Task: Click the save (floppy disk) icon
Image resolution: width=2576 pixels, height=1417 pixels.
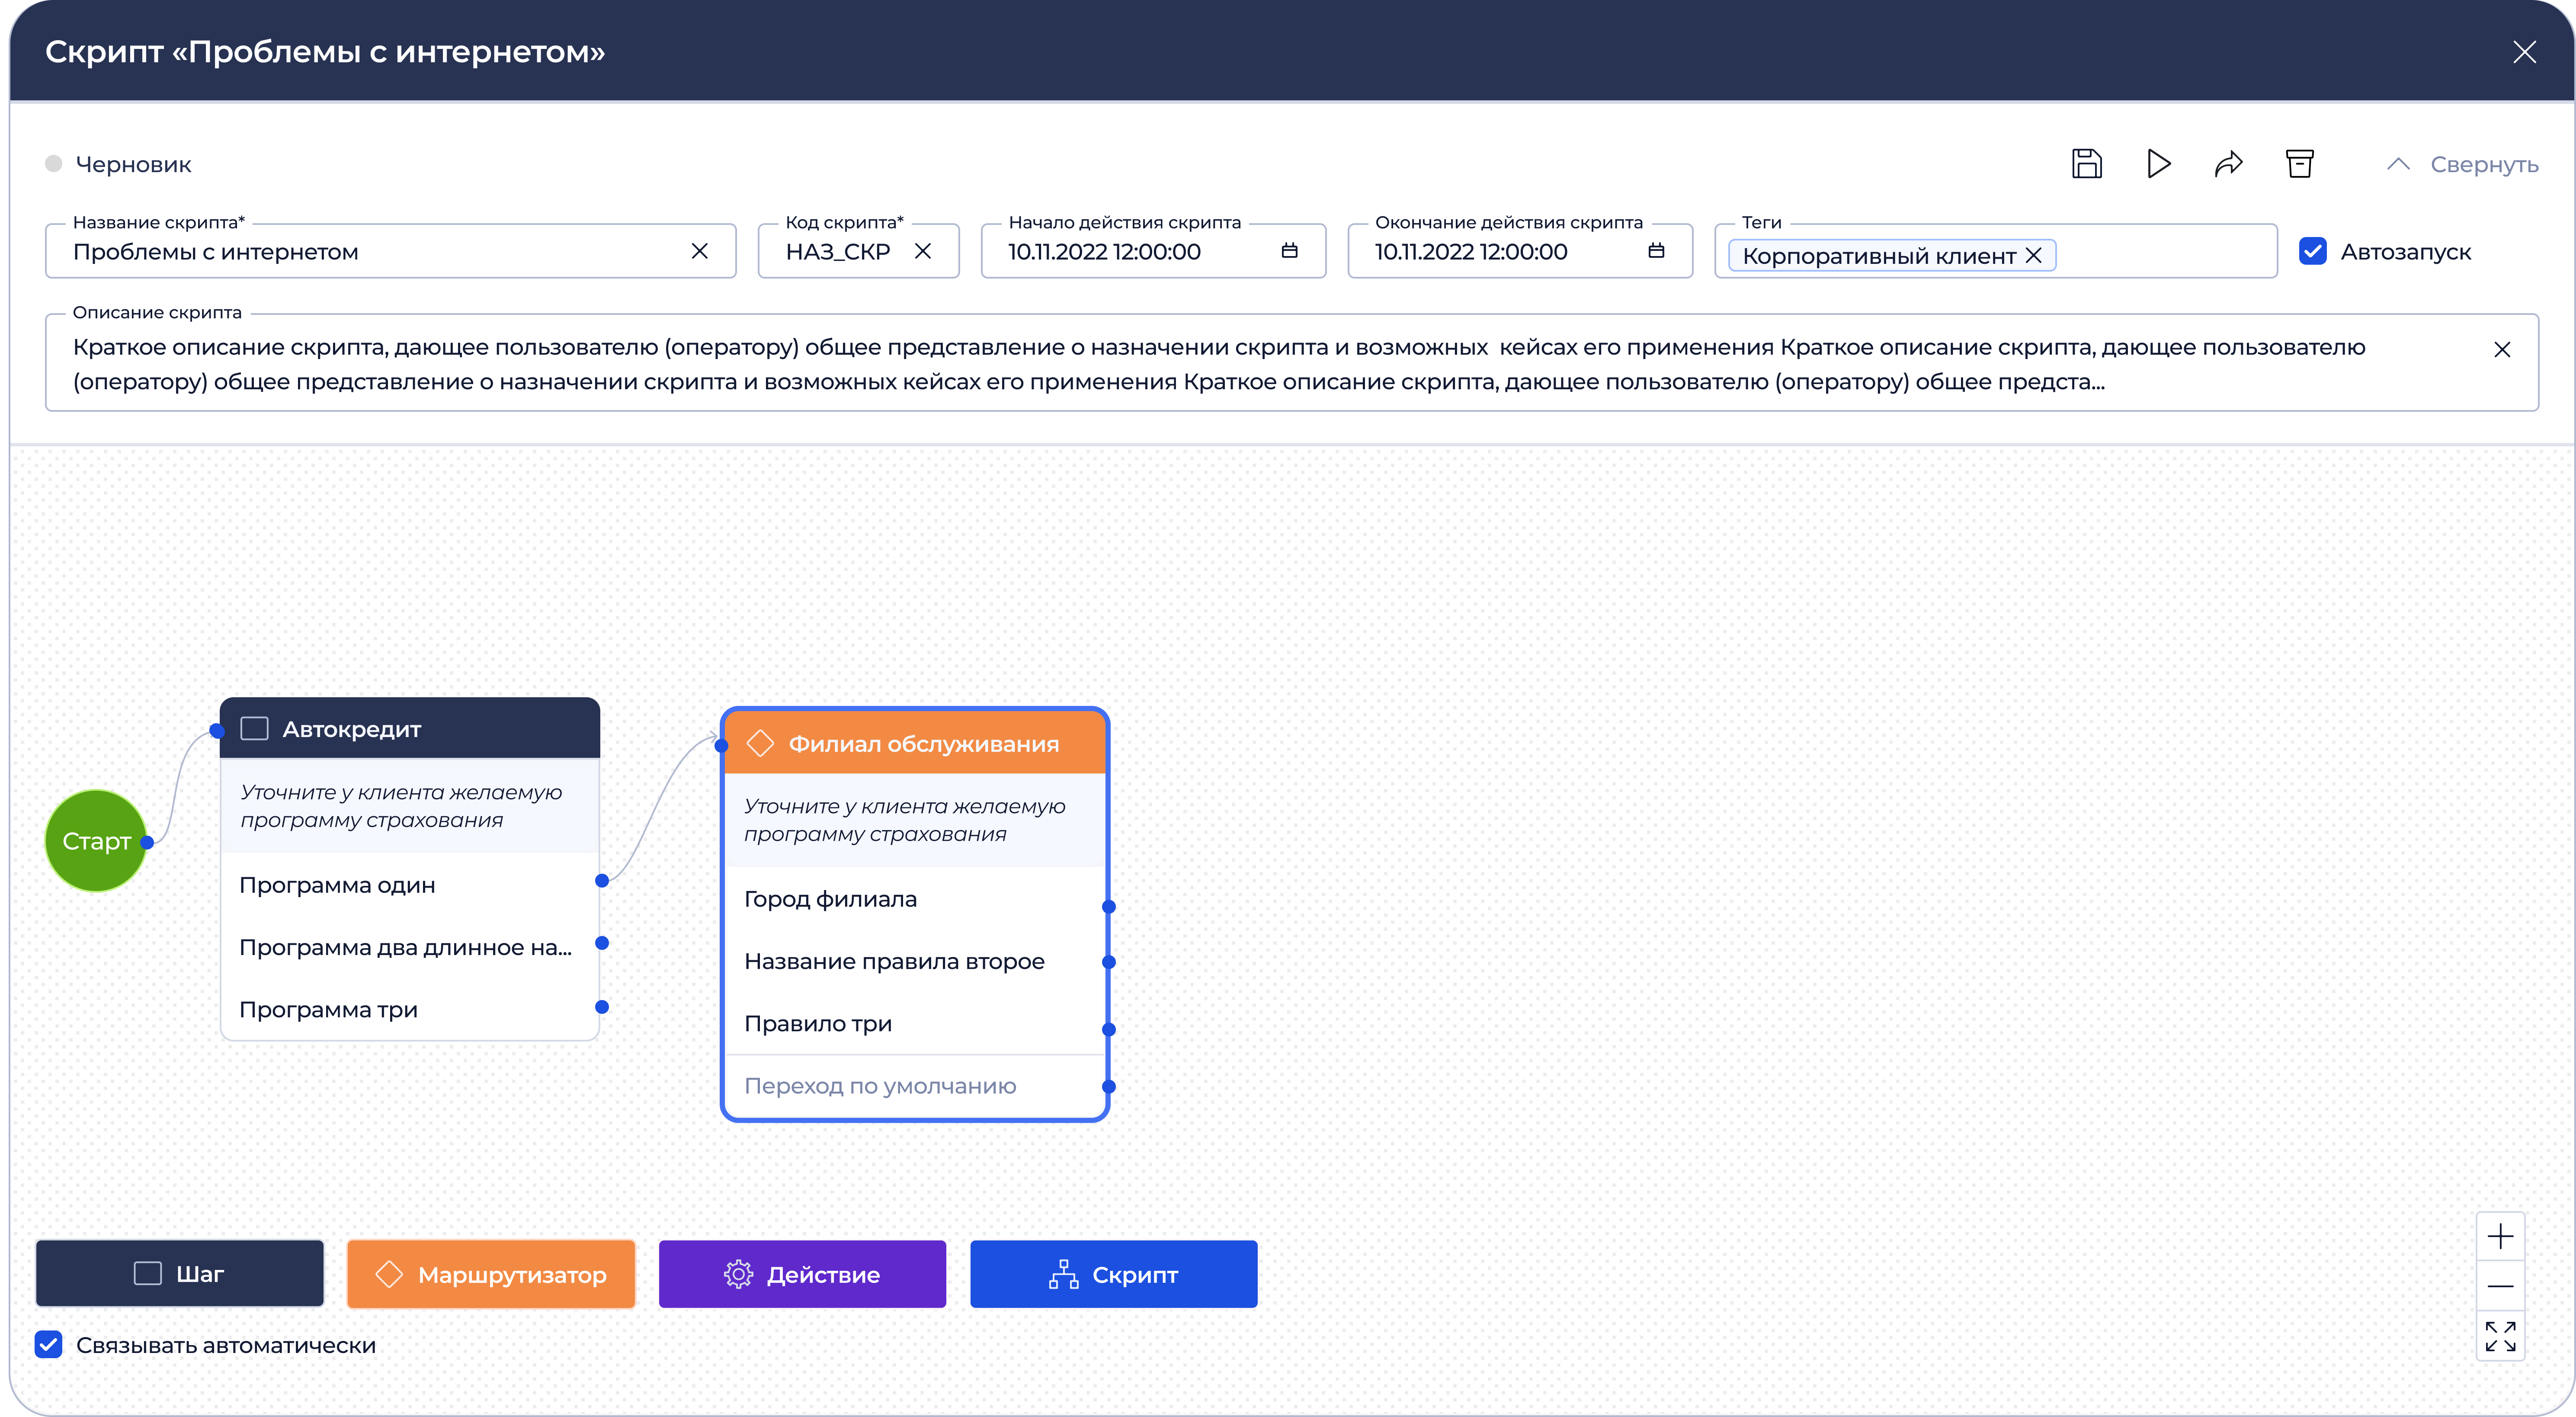Action: (x=2086, y=164)
